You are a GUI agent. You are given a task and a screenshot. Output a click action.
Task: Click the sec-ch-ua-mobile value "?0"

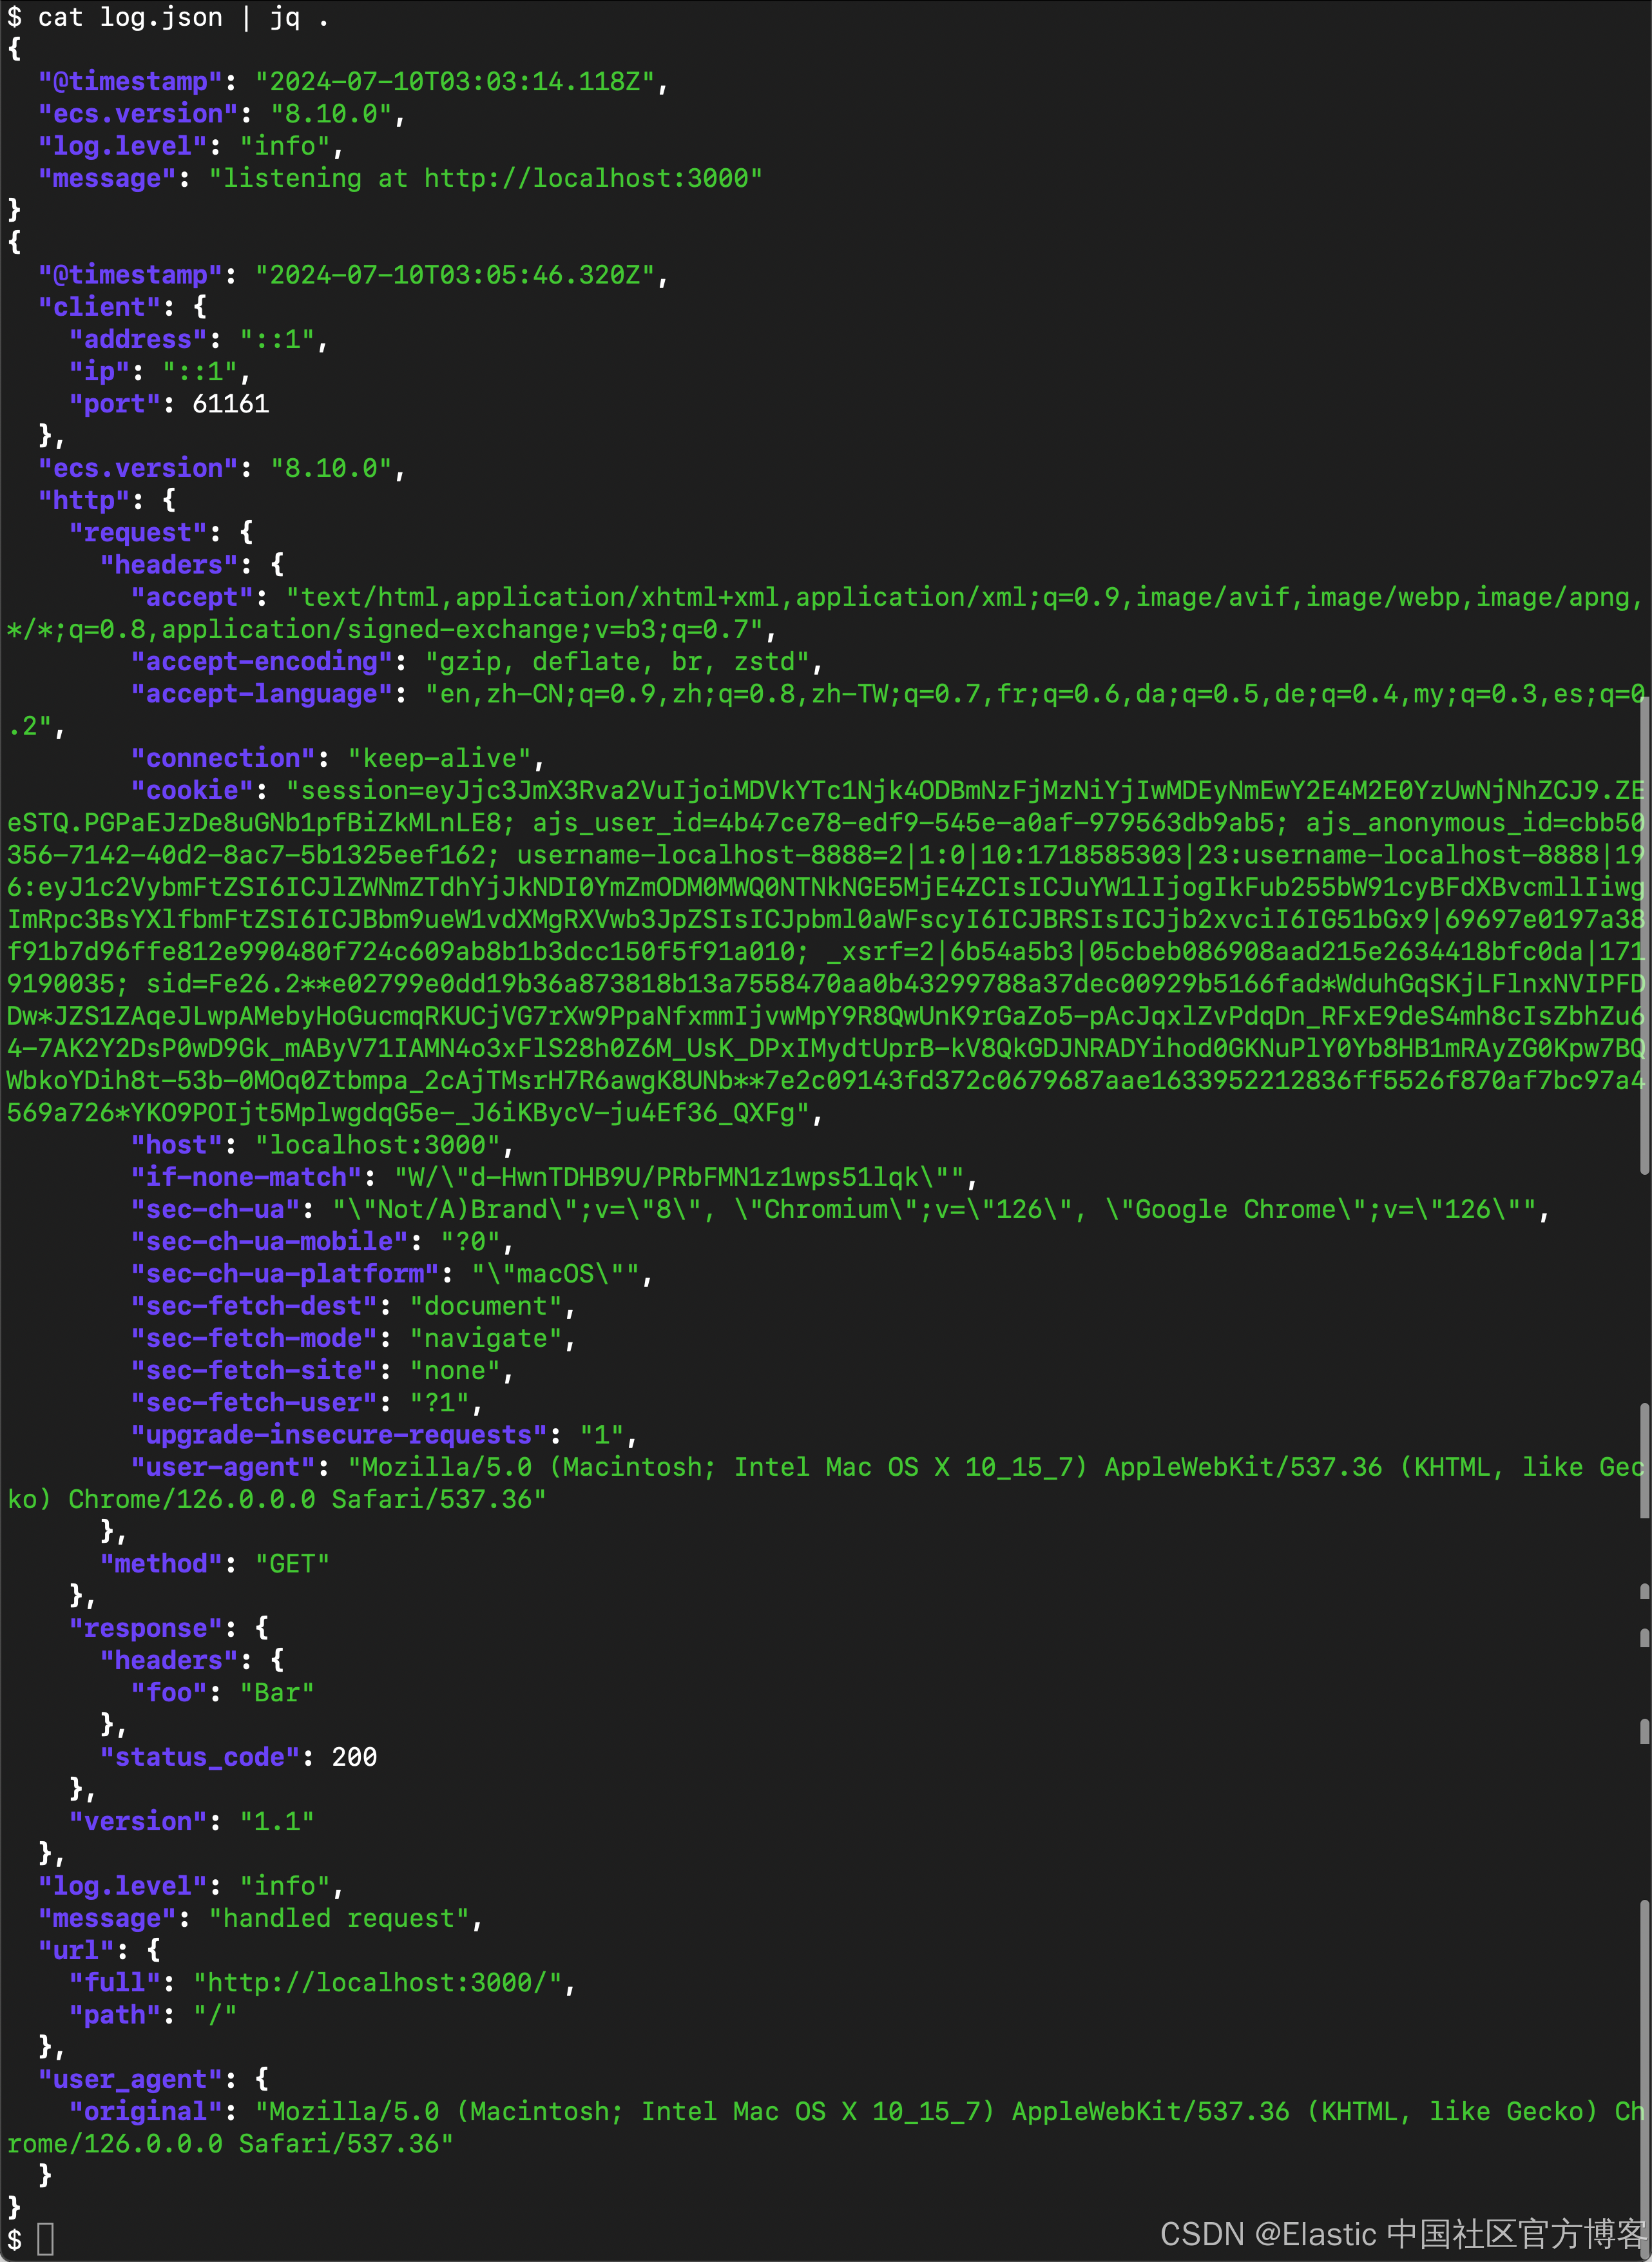470,1241
